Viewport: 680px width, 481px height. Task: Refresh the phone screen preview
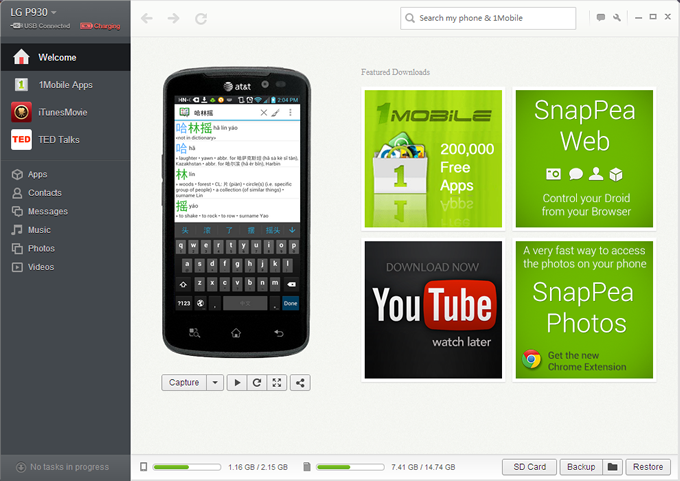pyautogui.click(x=257, y=383)
